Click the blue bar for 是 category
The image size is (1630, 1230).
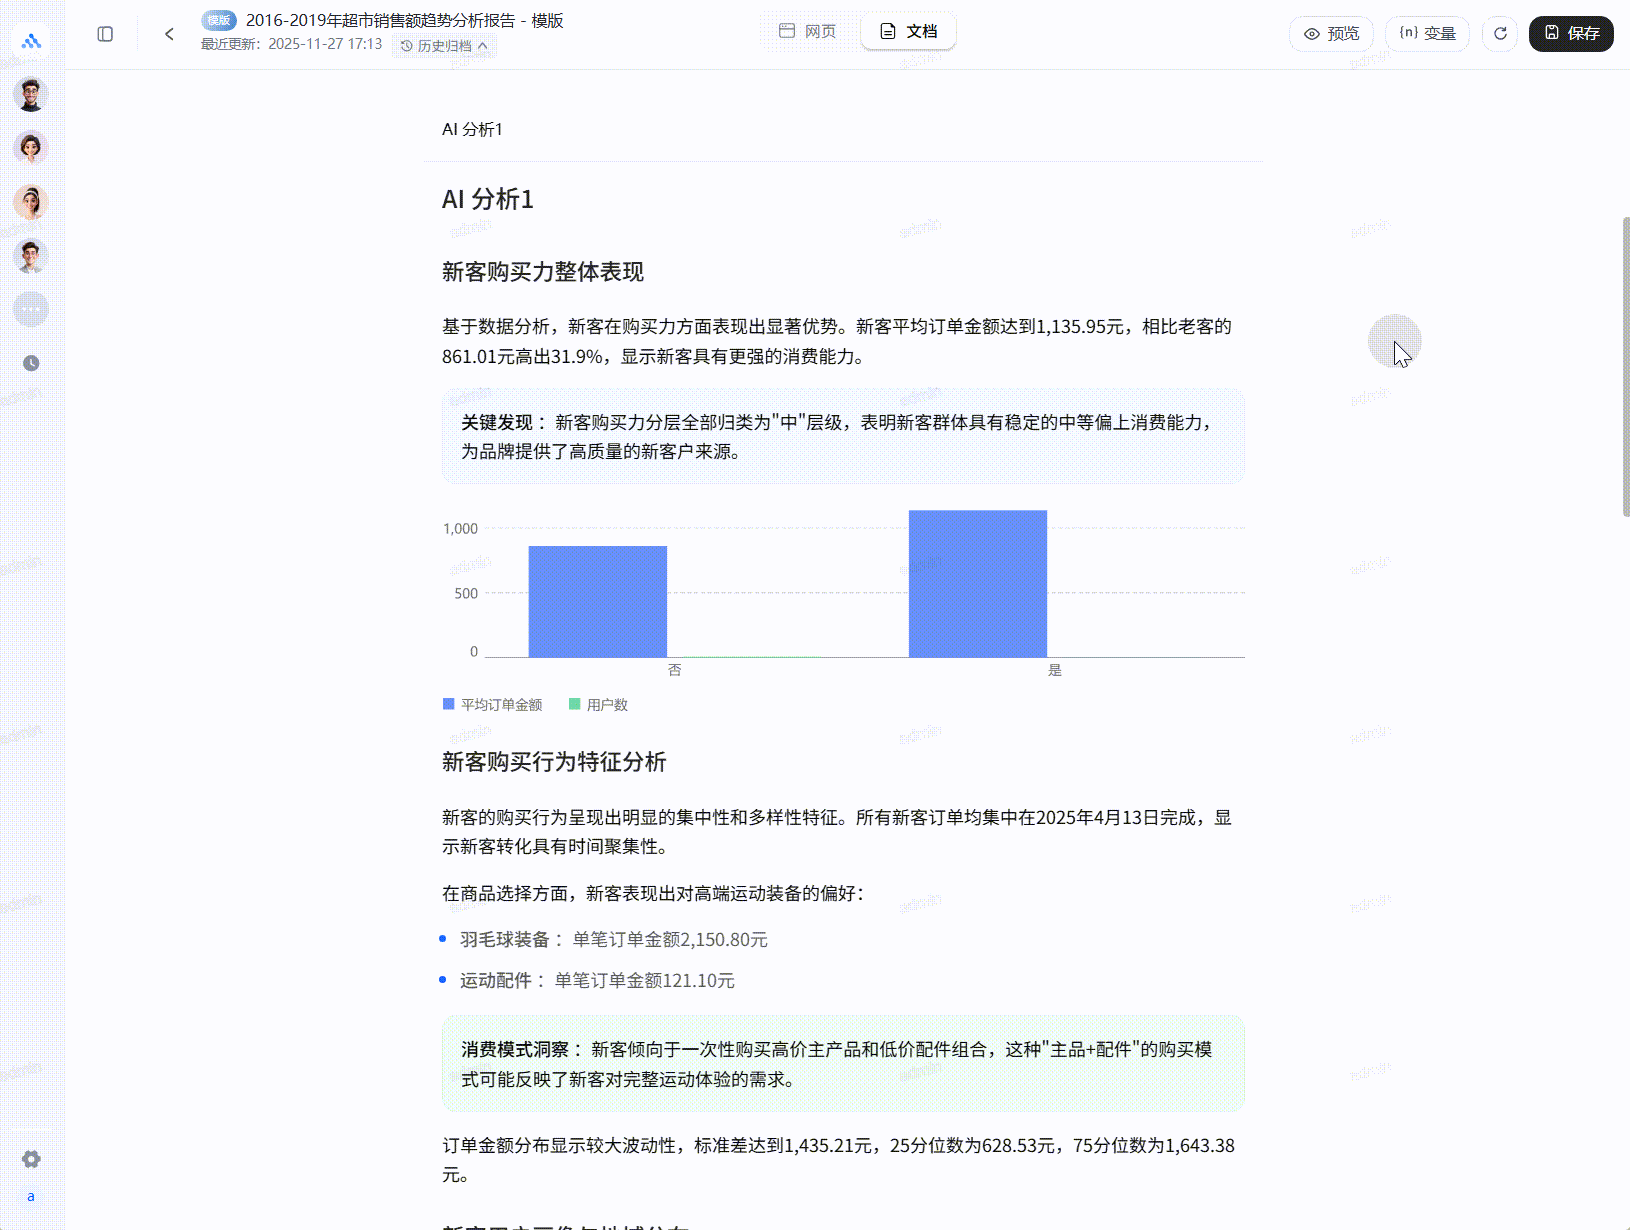(x=977, y=583)
